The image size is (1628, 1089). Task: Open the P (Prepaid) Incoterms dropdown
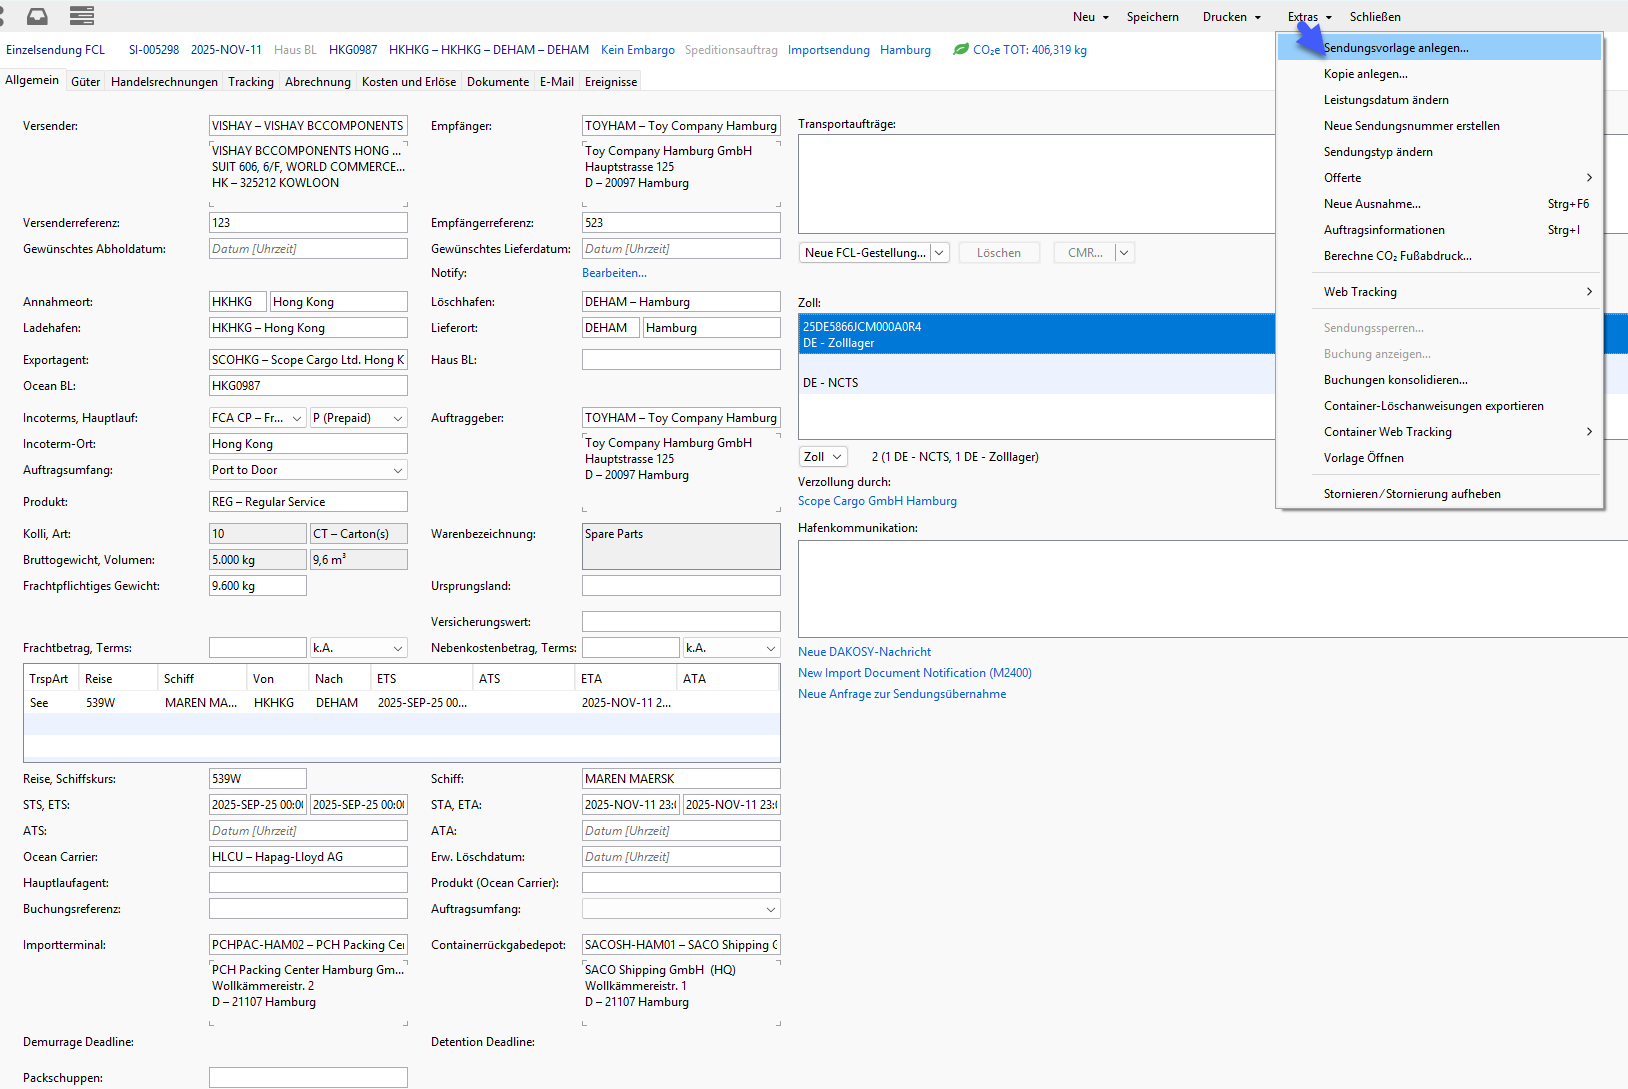click(397, 418)
